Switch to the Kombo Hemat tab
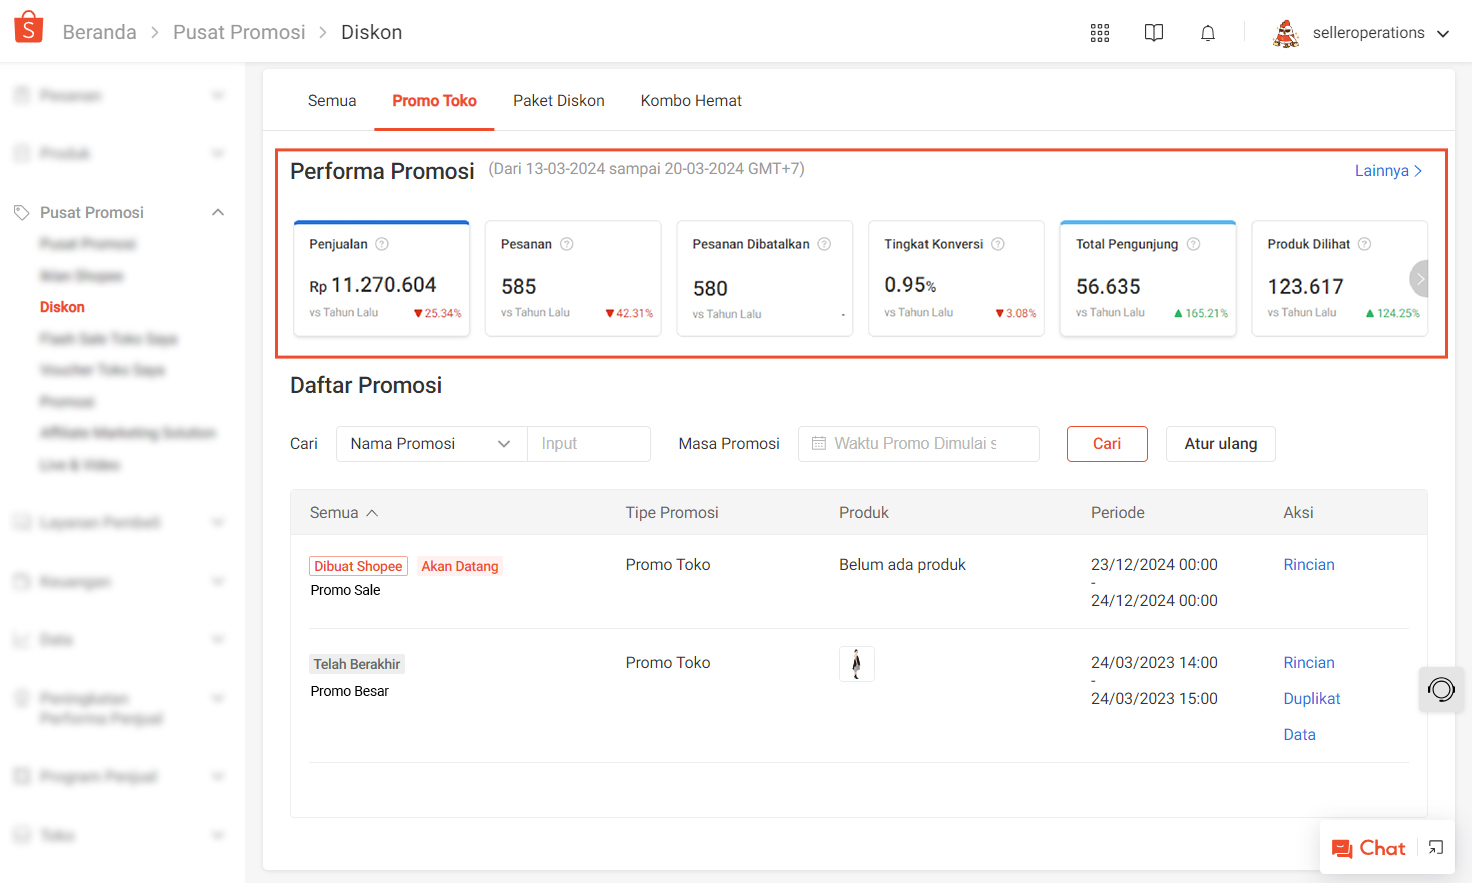This screenshot has width=1472, height=883. (x=691, y=101)
